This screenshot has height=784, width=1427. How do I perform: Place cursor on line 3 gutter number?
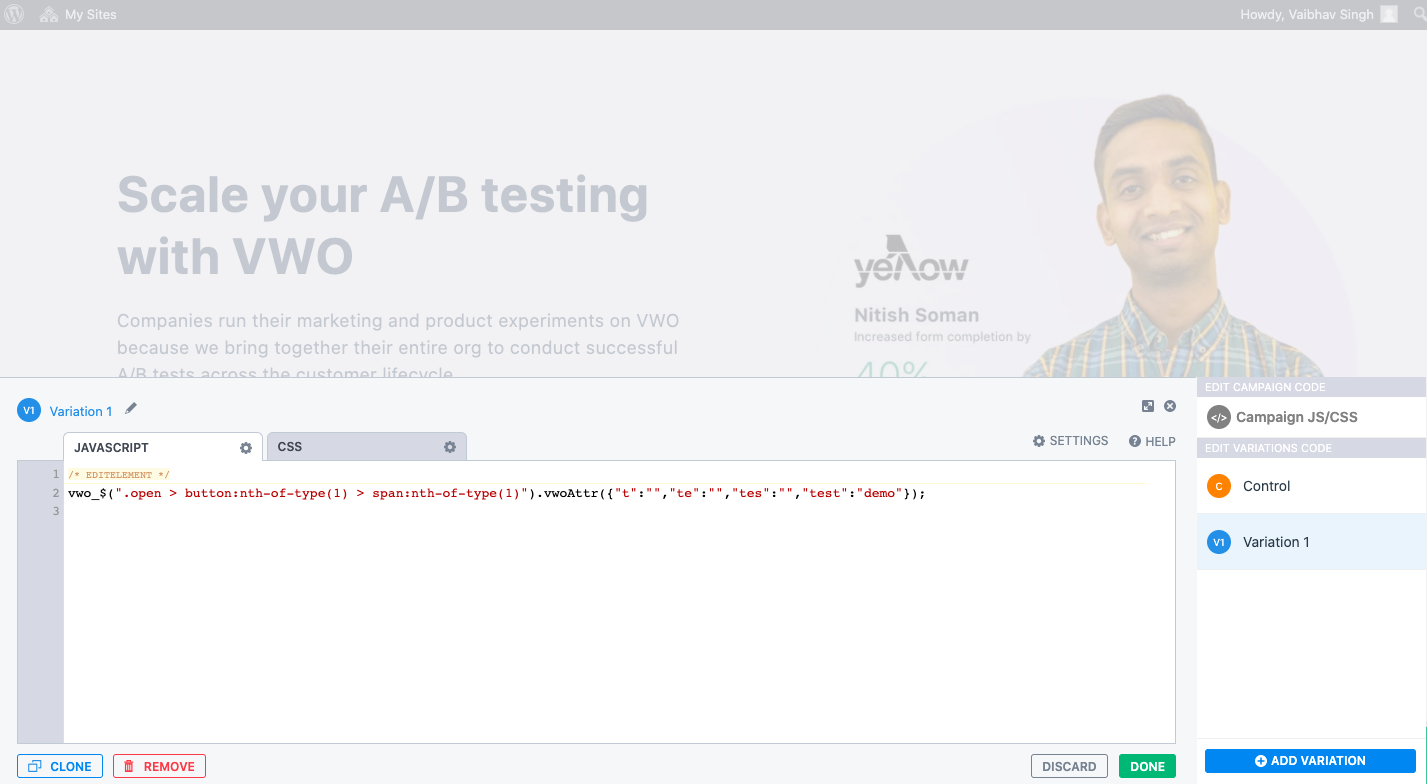57,511
